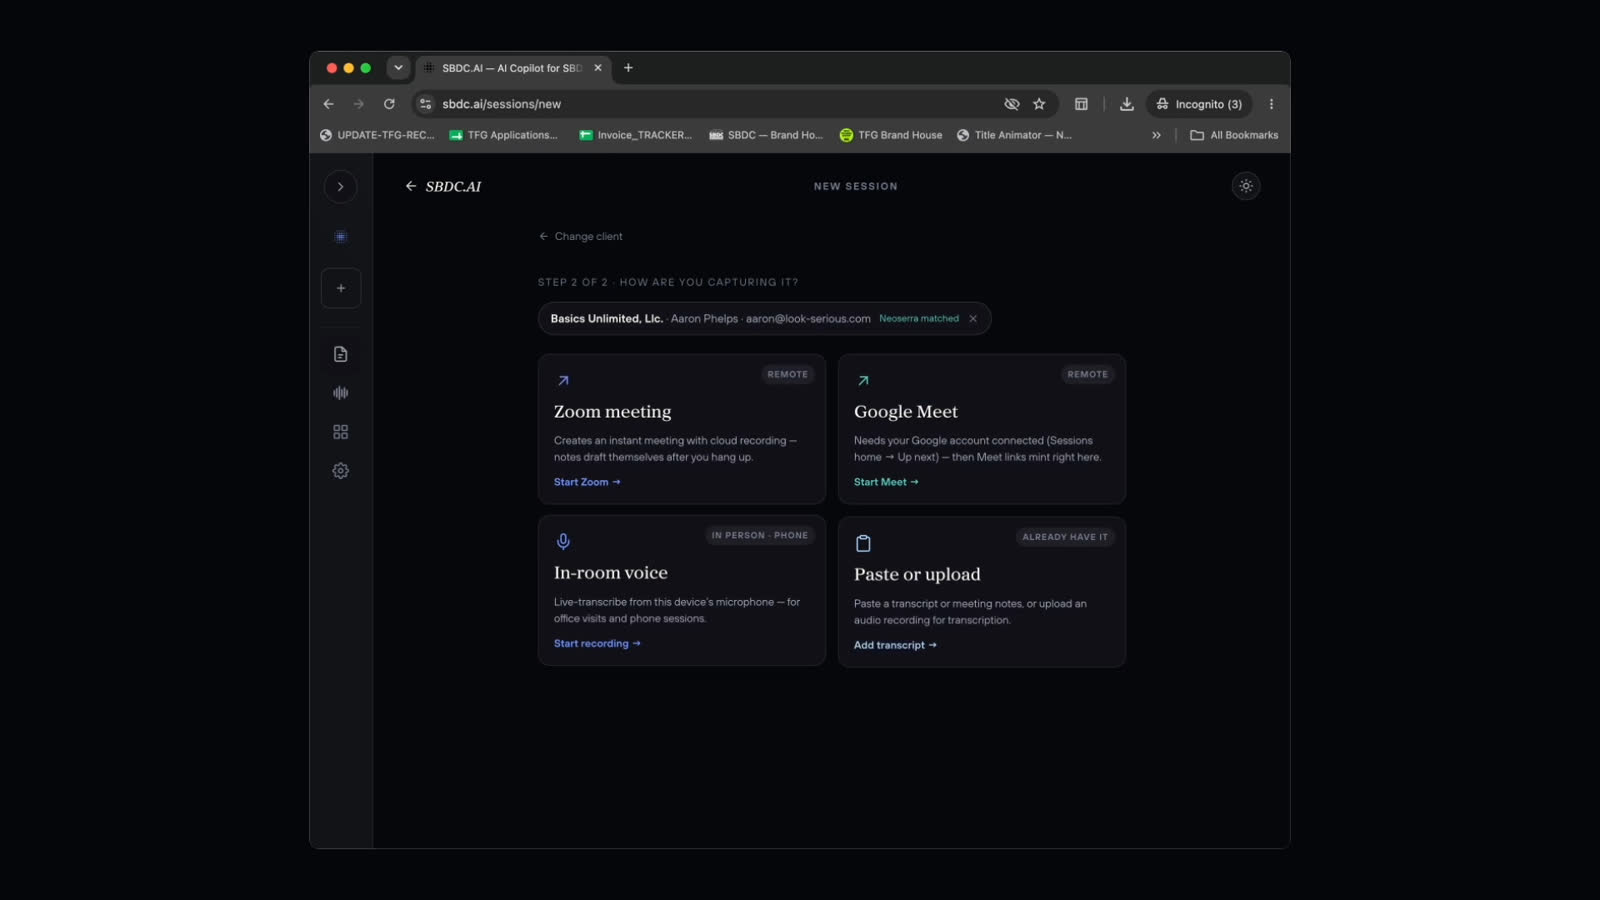Image resolution: width=1600 pixels, height=900 pixels.
Task: Expand the sidebar with chevron button
Action: pyautogui.click(x=340, y=187)
